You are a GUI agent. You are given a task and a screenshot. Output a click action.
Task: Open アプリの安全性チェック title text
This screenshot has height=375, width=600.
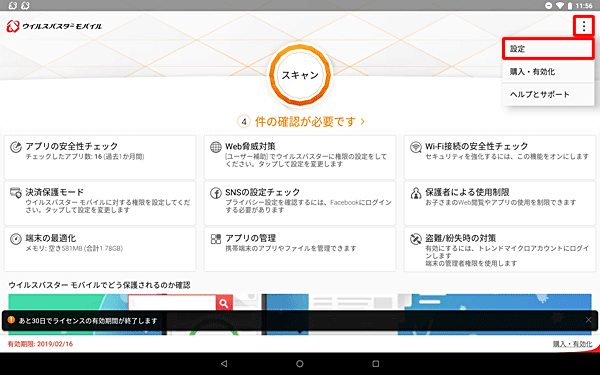click(x=72, y=146)
